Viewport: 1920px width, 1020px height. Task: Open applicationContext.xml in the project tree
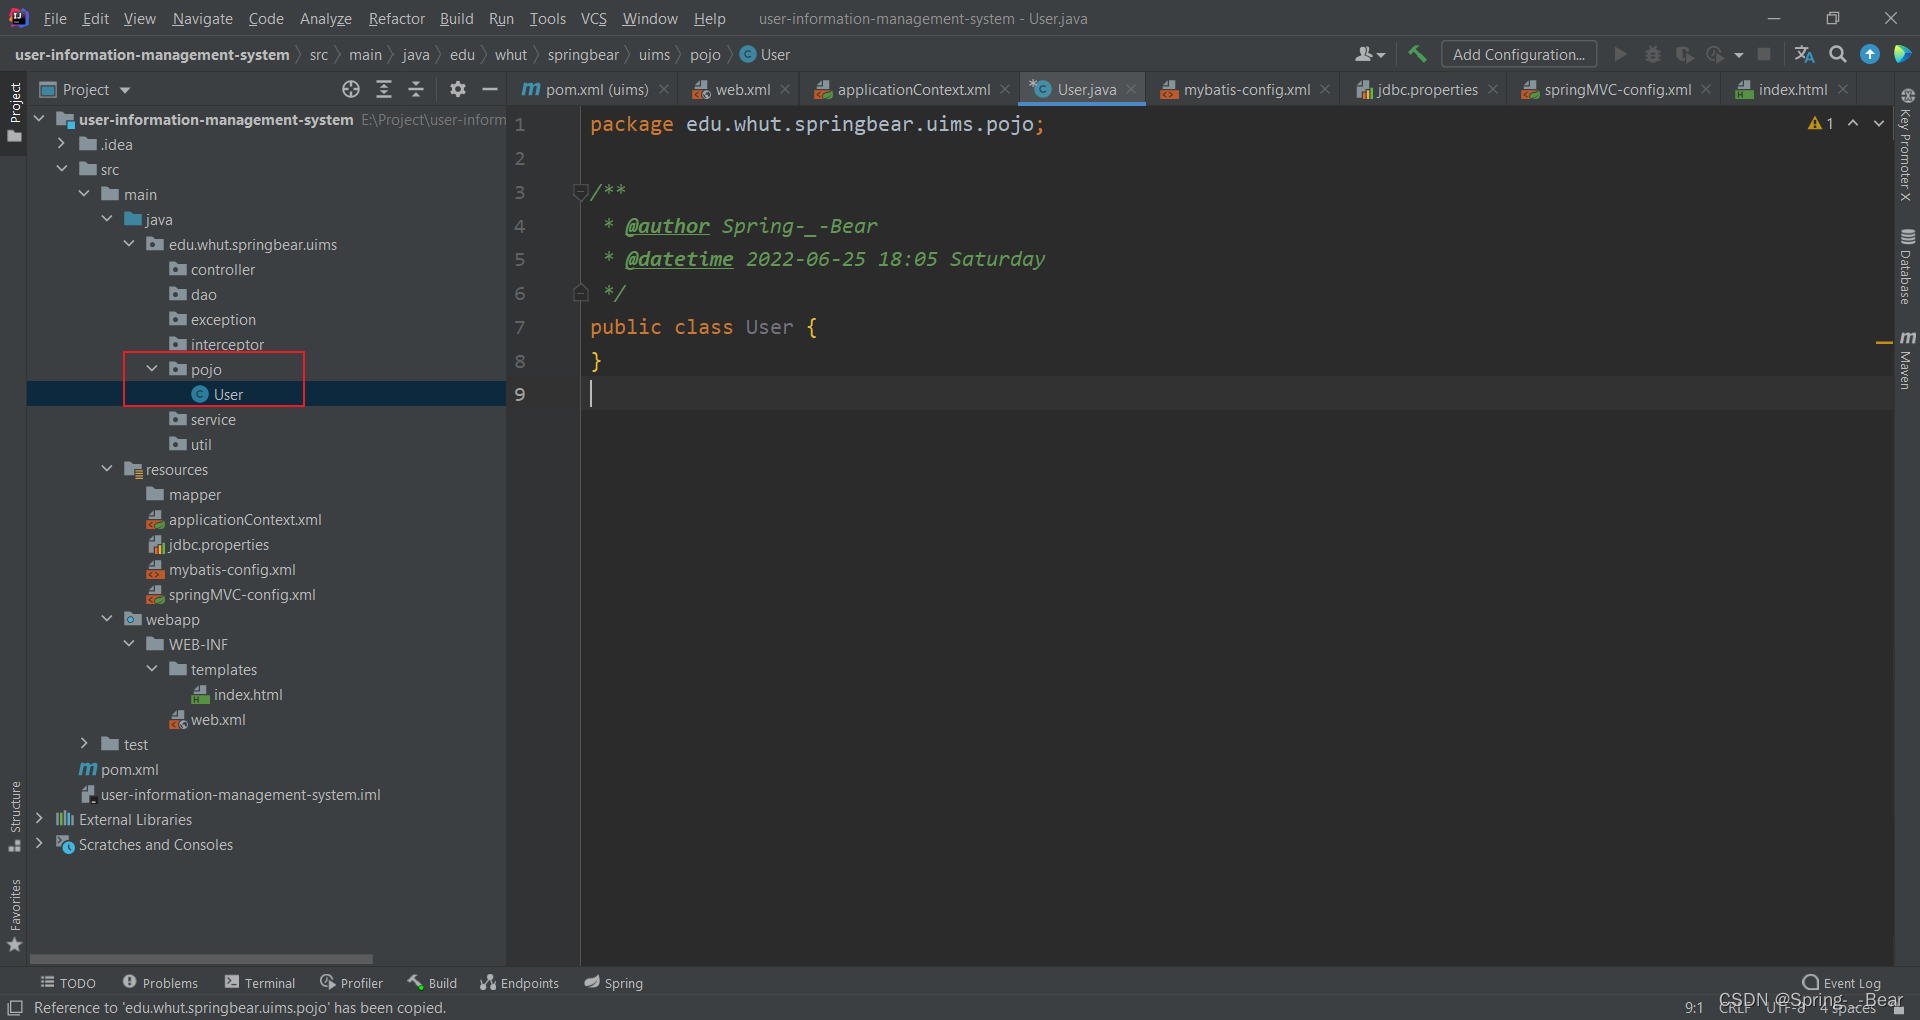pos(244,519)
